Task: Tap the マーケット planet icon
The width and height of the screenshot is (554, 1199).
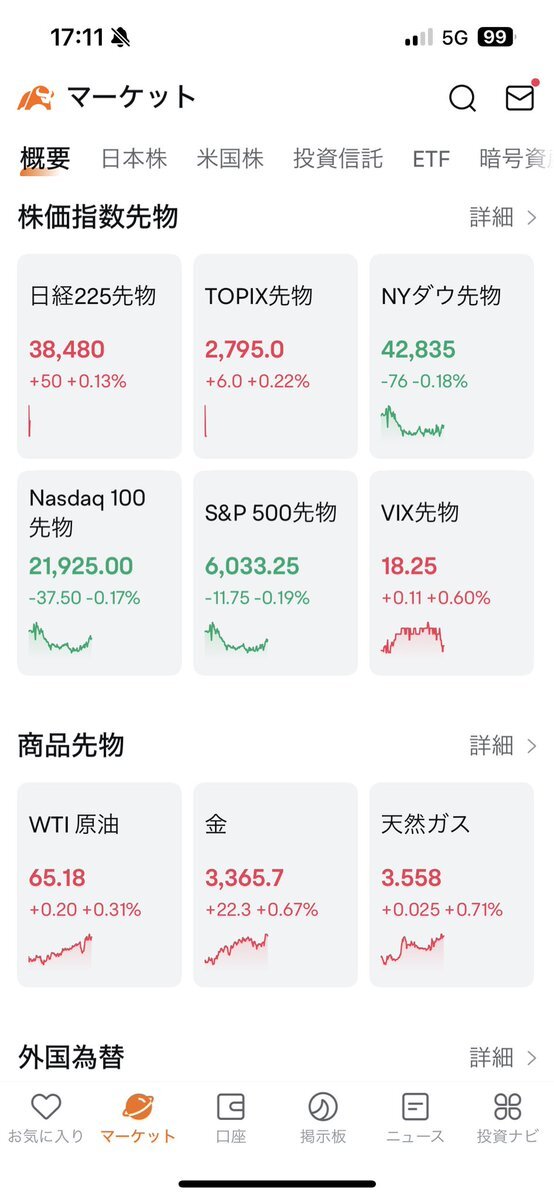Action: tap(138, 1106)
